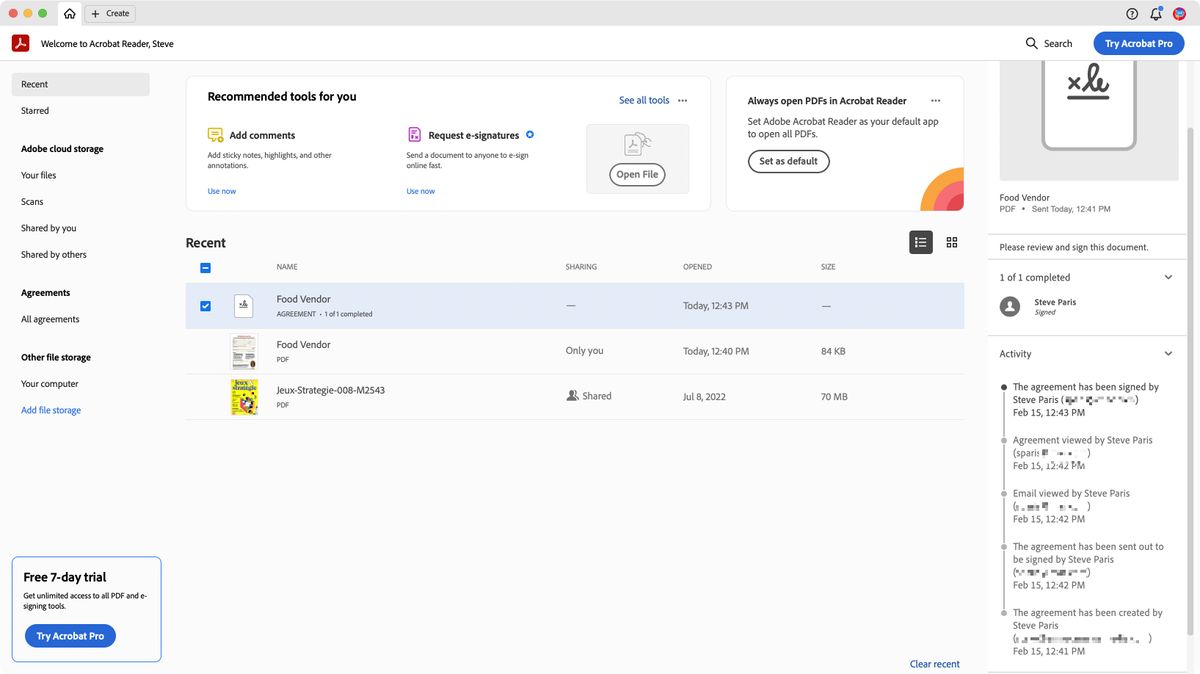The image size is (1200, 674).
Task: Uncheck the Food Vendor agreement checkbox
Action: [x=205, y=306]
